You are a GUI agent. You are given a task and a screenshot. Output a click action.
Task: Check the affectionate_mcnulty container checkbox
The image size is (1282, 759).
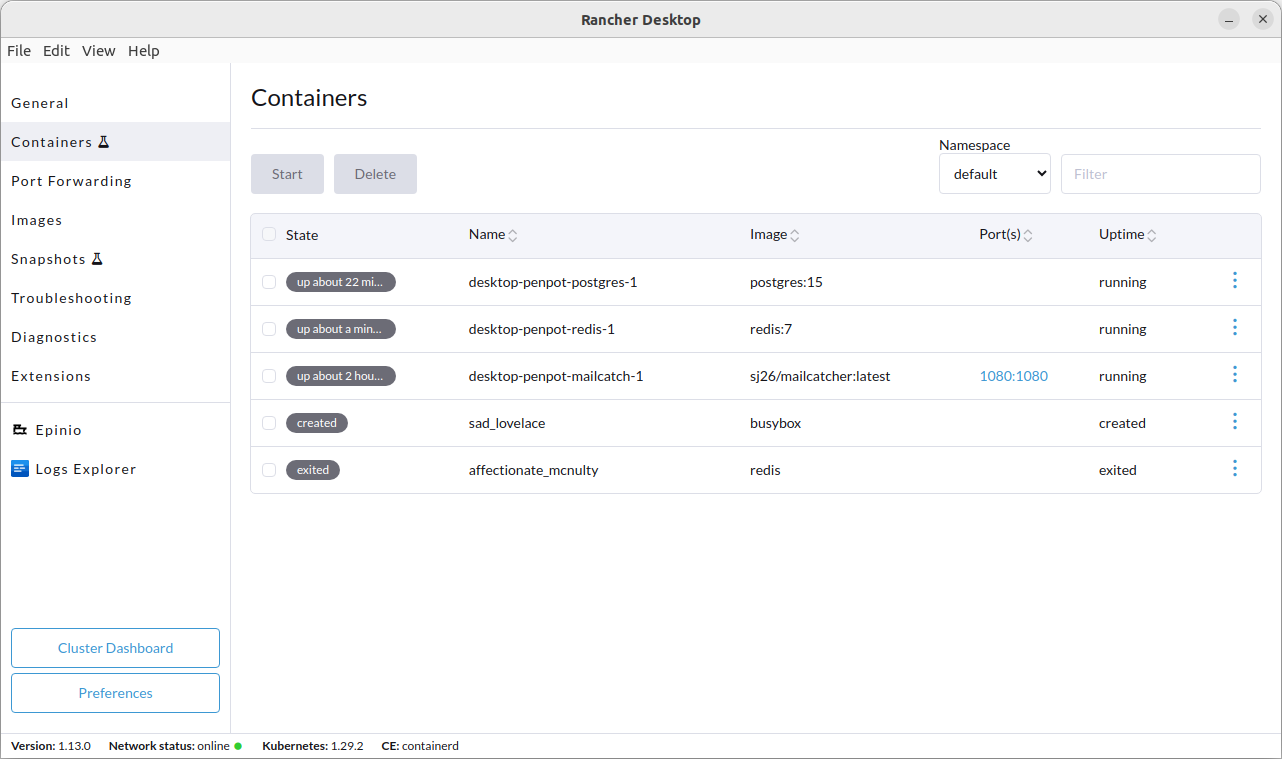(x=269, y=470)
